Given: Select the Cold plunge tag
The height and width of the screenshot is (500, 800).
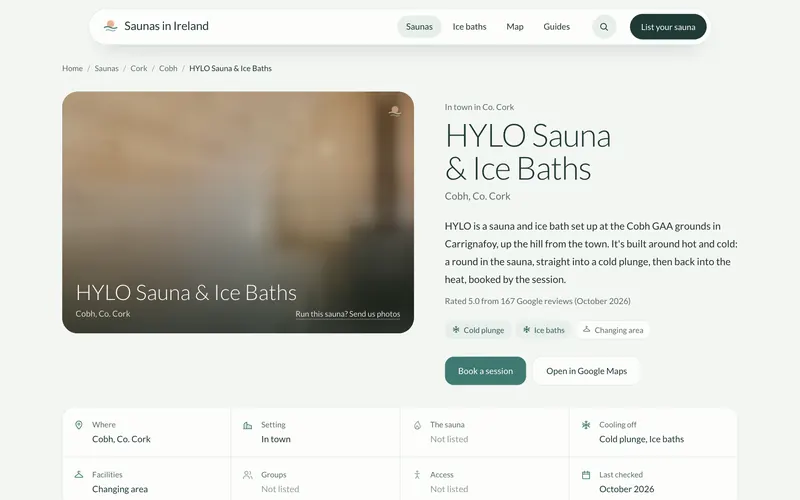Looking at the screenshot, I should point(478,330).
